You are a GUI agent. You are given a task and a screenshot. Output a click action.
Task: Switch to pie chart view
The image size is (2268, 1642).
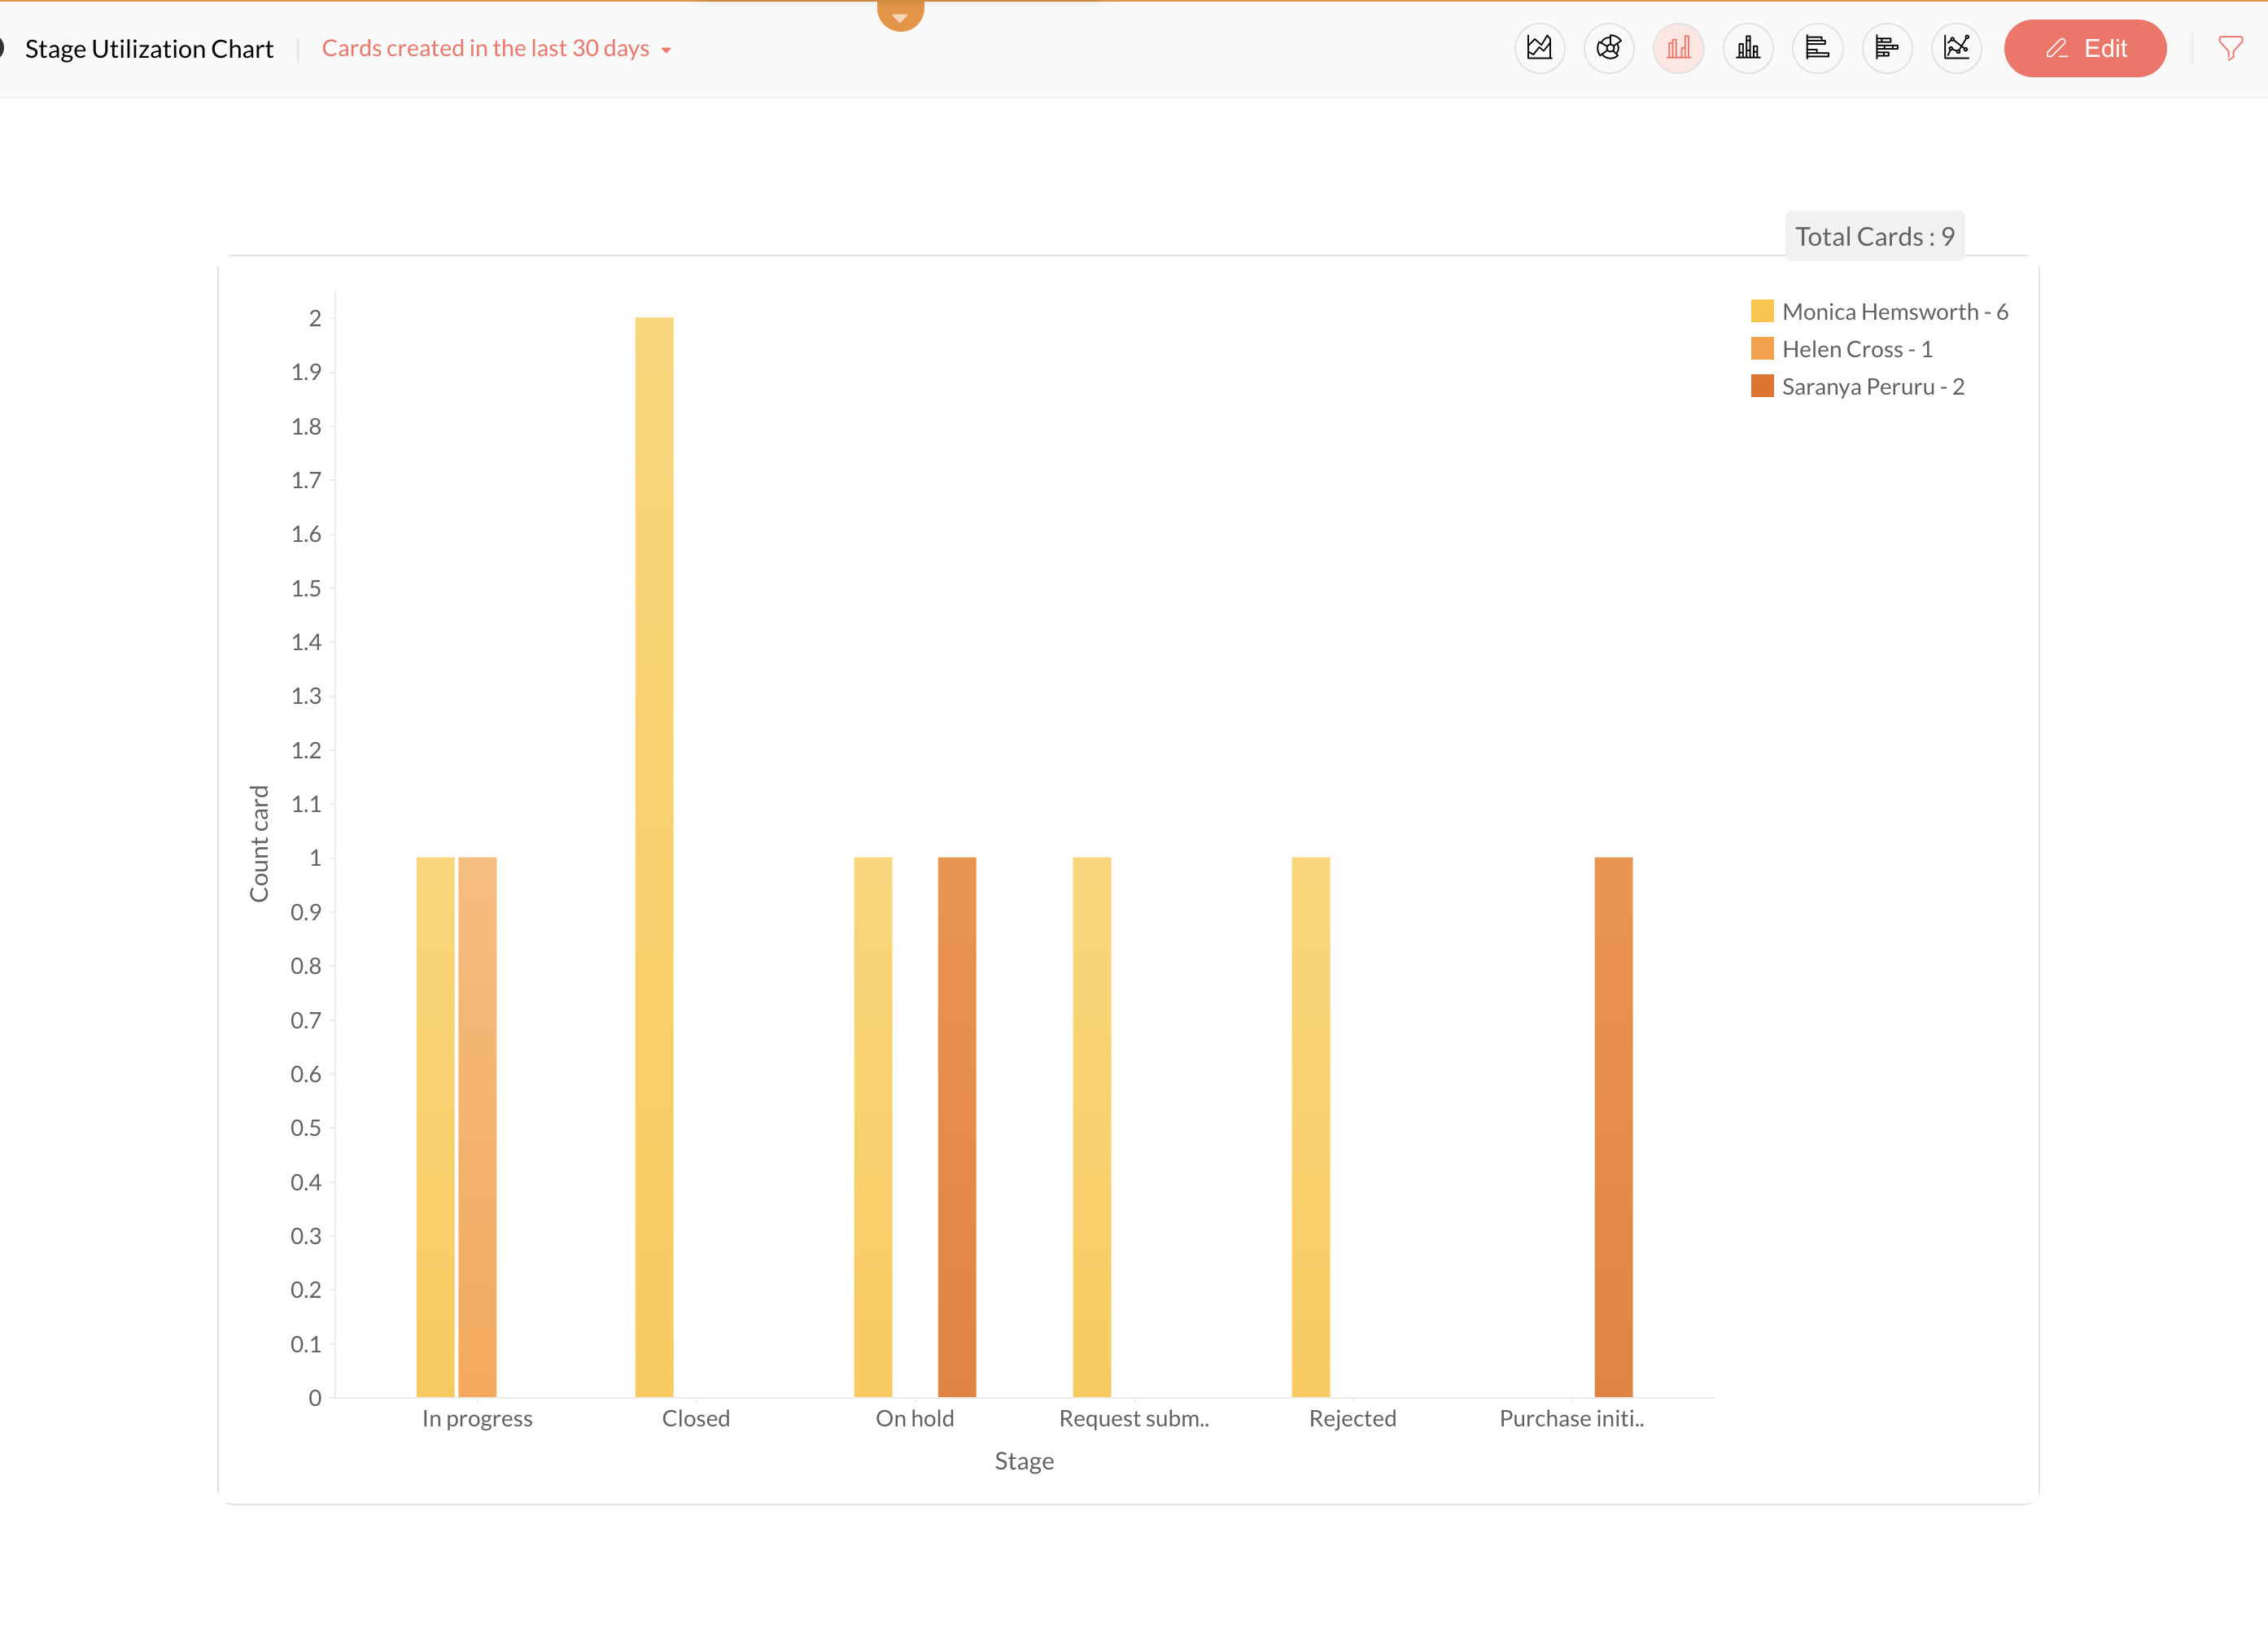coord(1608,48)
